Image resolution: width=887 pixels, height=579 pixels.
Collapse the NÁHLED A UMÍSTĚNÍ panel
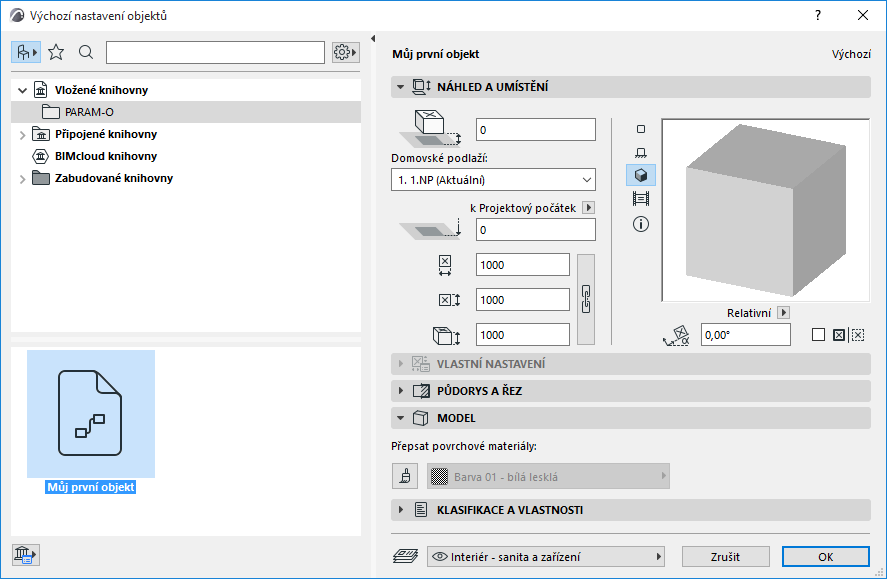point(400,87)
